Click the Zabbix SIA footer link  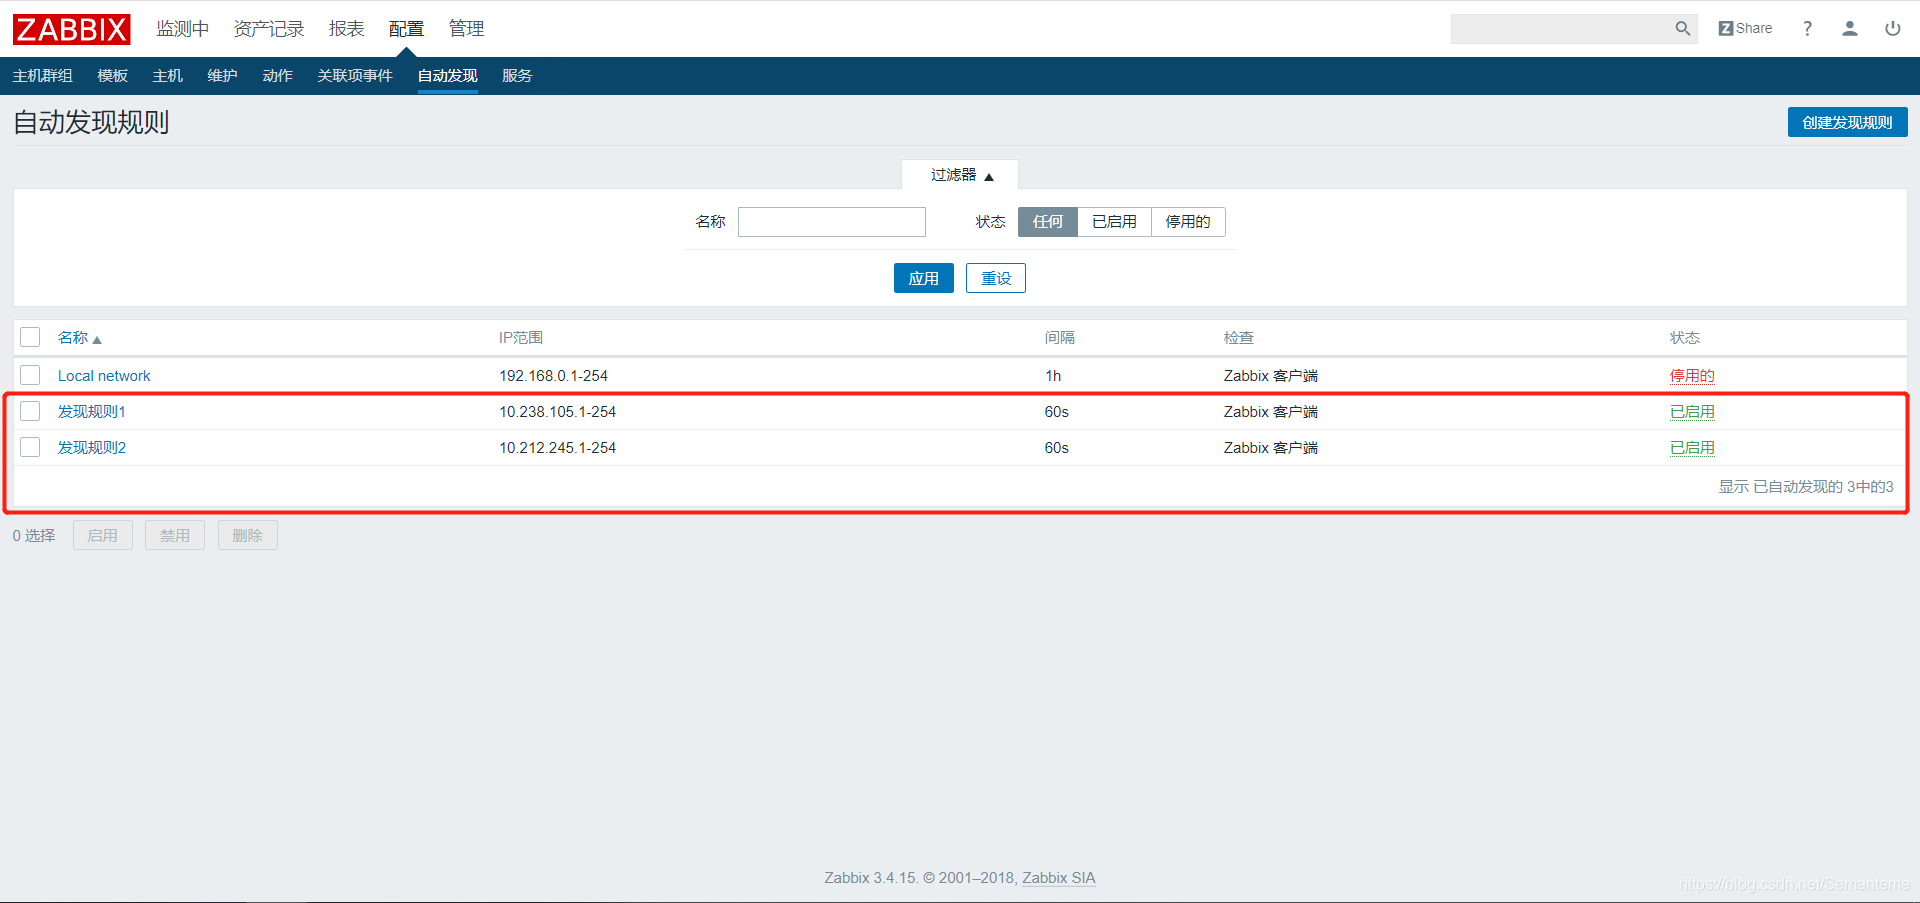coord(1058,878)
